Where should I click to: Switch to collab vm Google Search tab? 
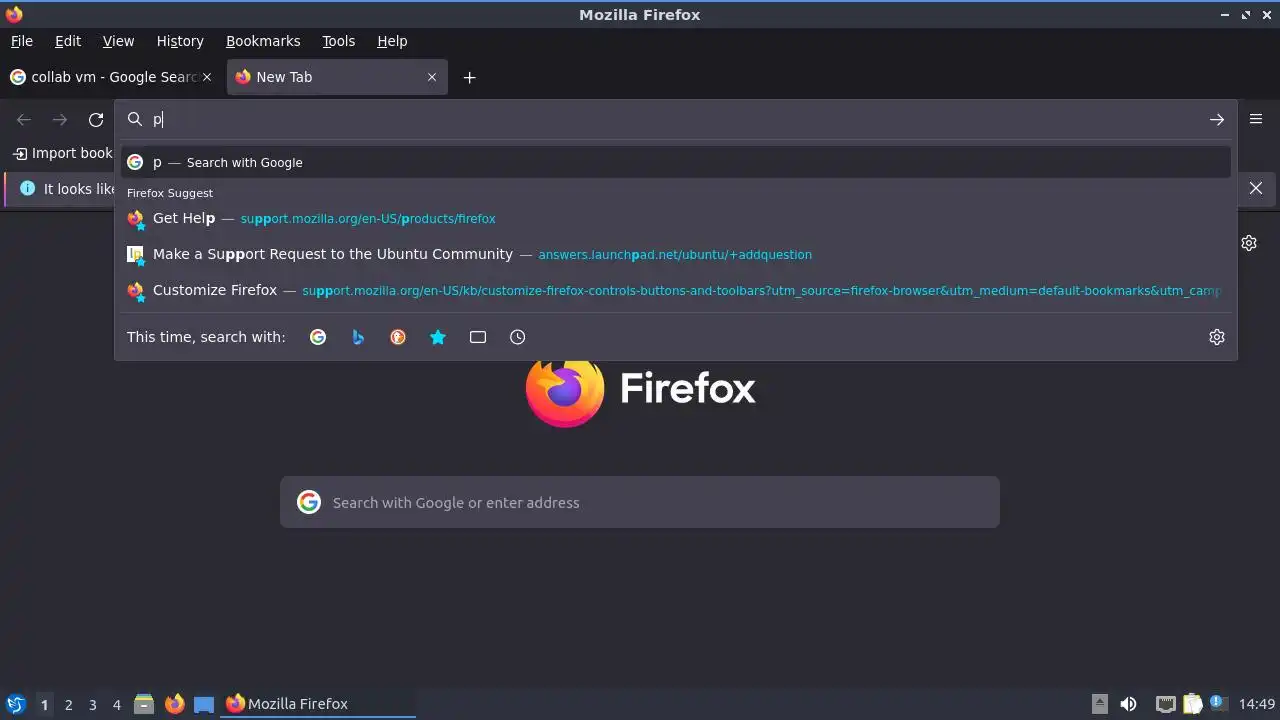pos(112,77)
